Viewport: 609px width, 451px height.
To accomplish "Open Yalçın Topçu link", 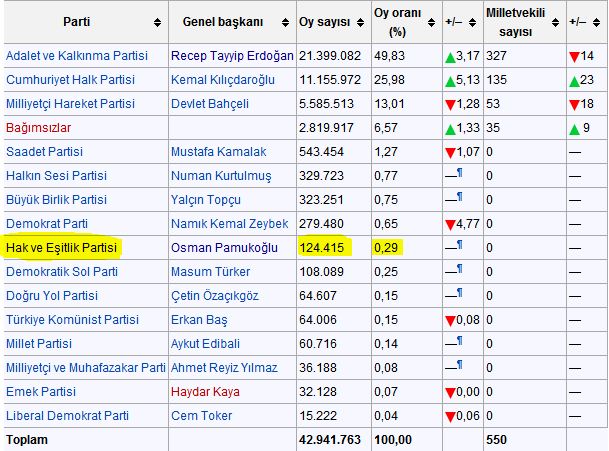I will 206,200.
